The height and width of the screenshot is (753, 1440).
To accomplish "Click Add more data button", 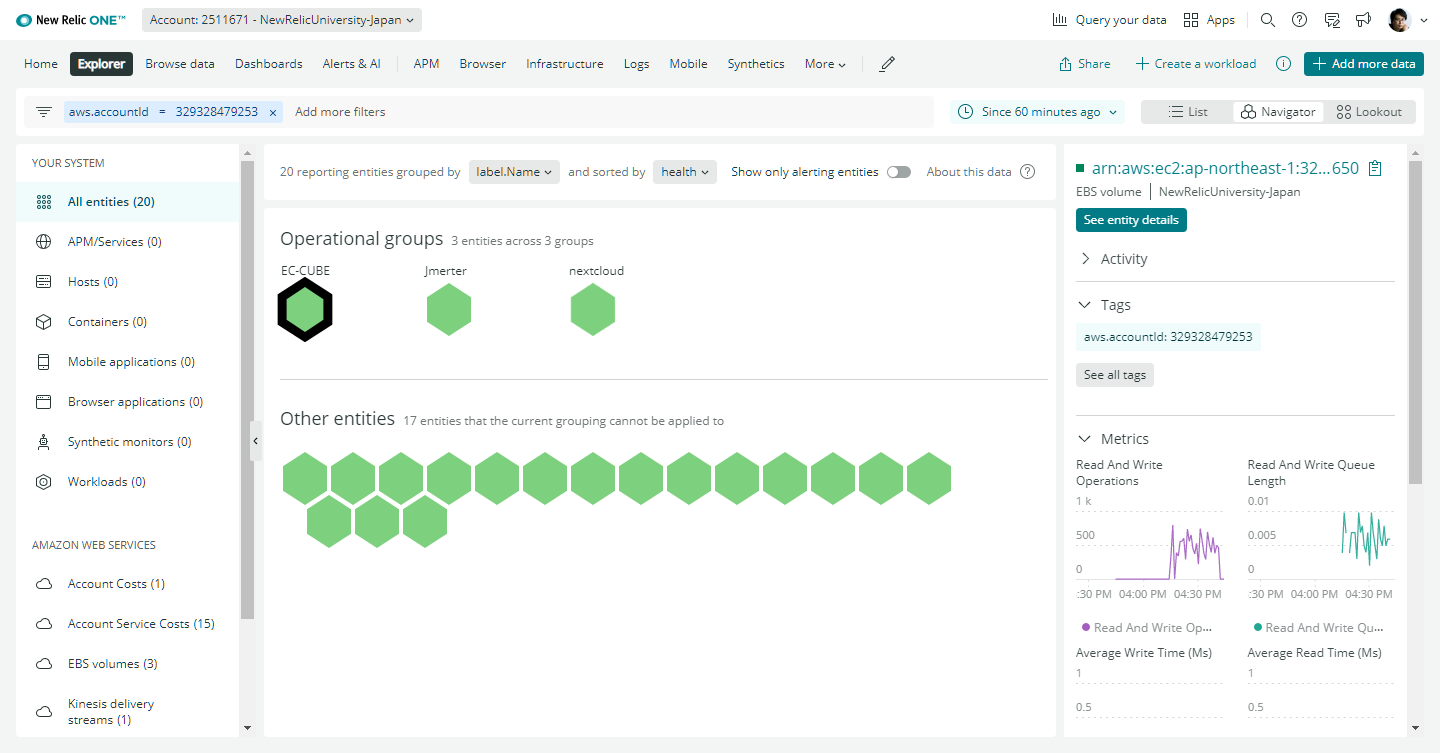I will pyautogui.click(x=1364, y=64).
